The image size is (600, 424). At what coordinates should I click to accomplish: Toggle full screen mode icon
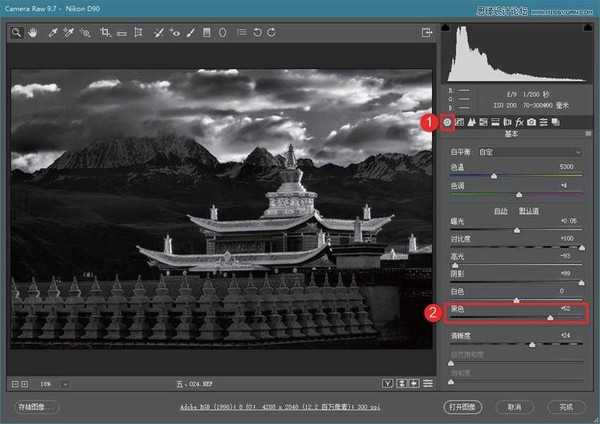[x=427, y=33]
